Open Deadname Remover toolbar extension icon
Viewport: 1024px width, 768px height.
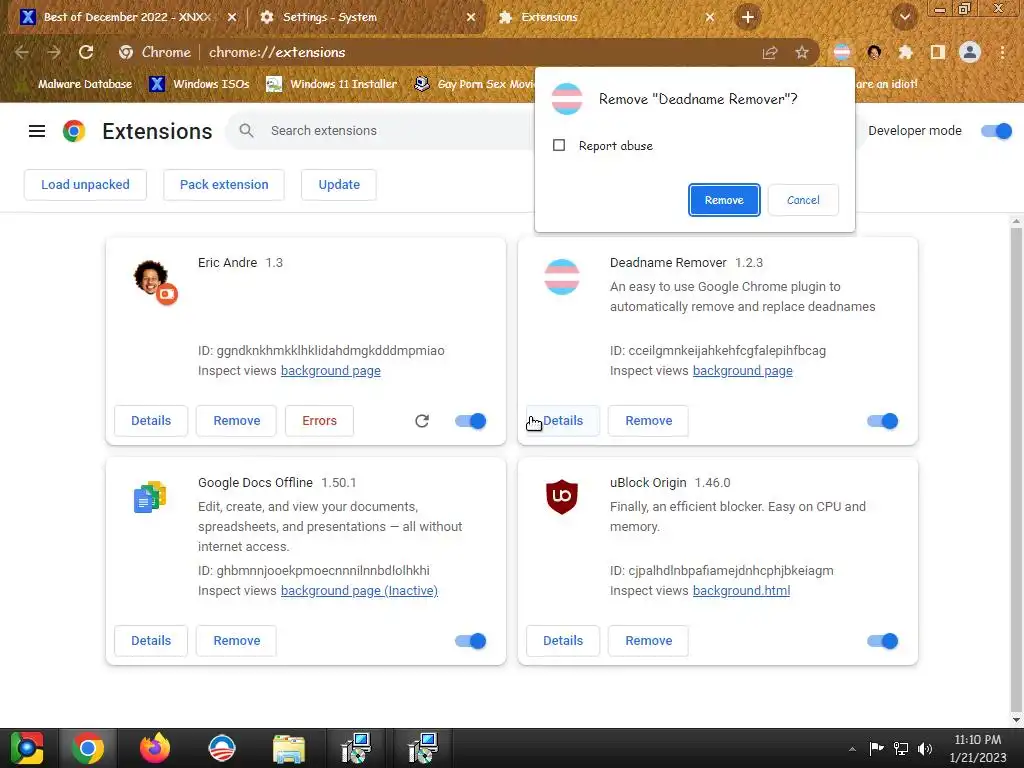(842, 52)
